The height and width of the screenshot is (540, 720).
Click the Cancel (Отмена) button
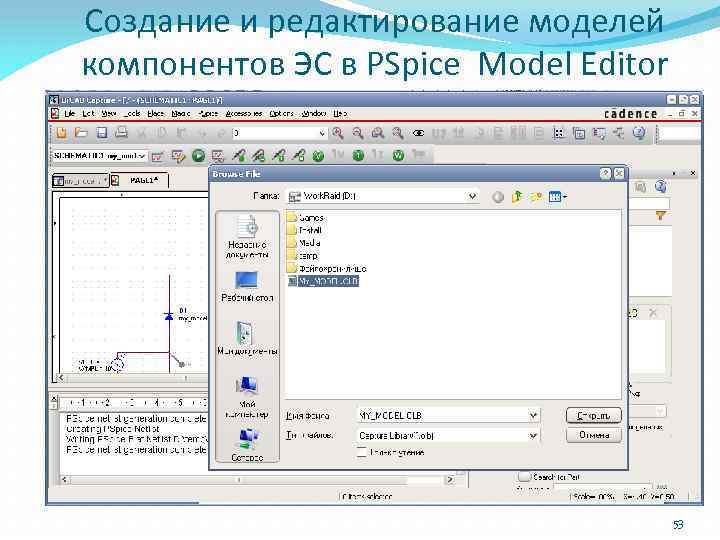[x=594, y=435]
